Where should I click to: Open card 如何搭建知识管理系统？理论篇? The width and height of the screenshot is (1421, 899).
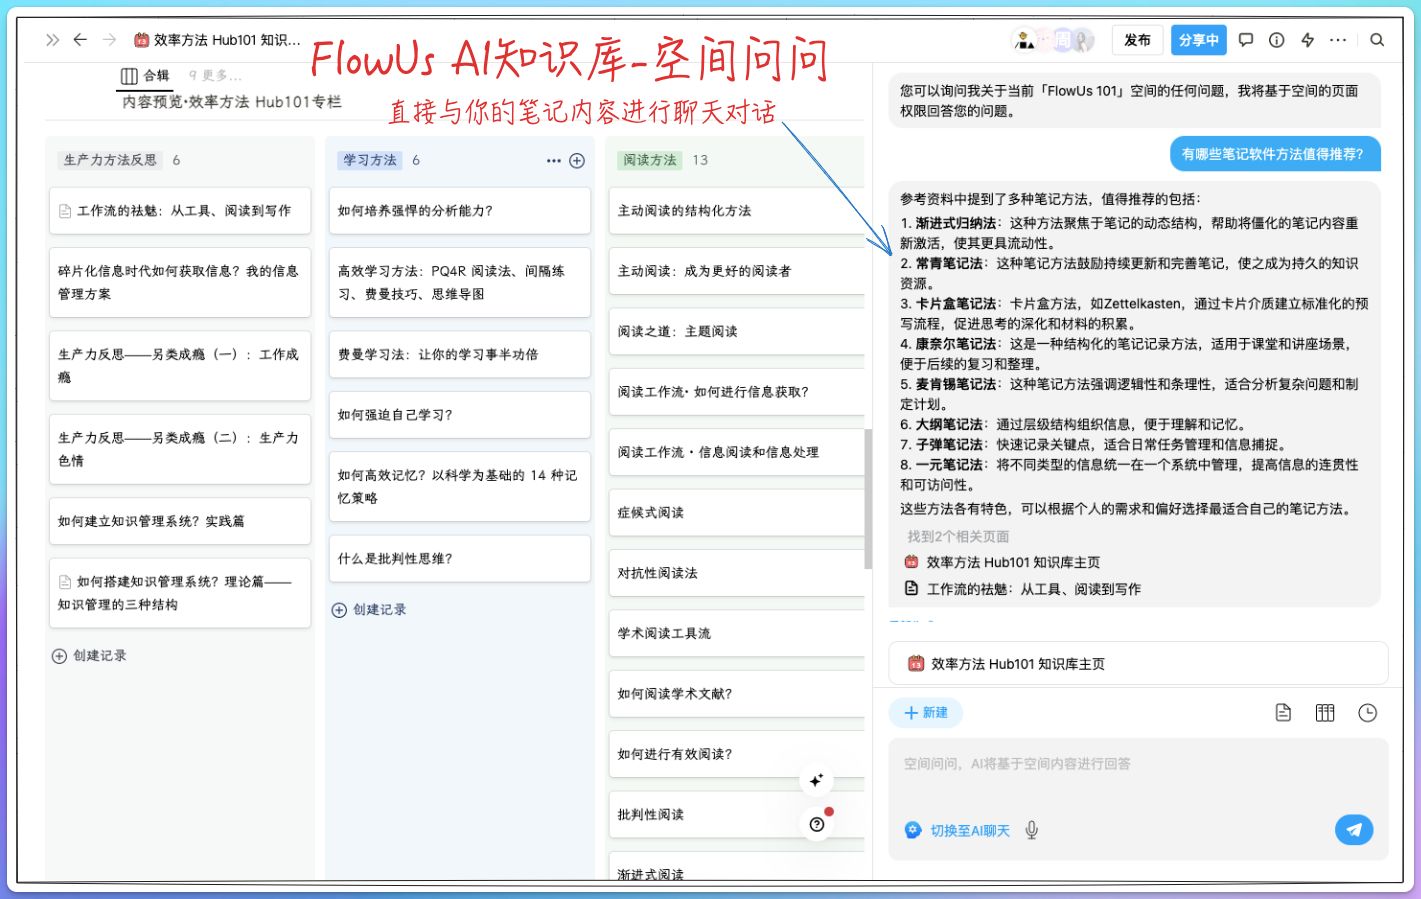point(180,593)
